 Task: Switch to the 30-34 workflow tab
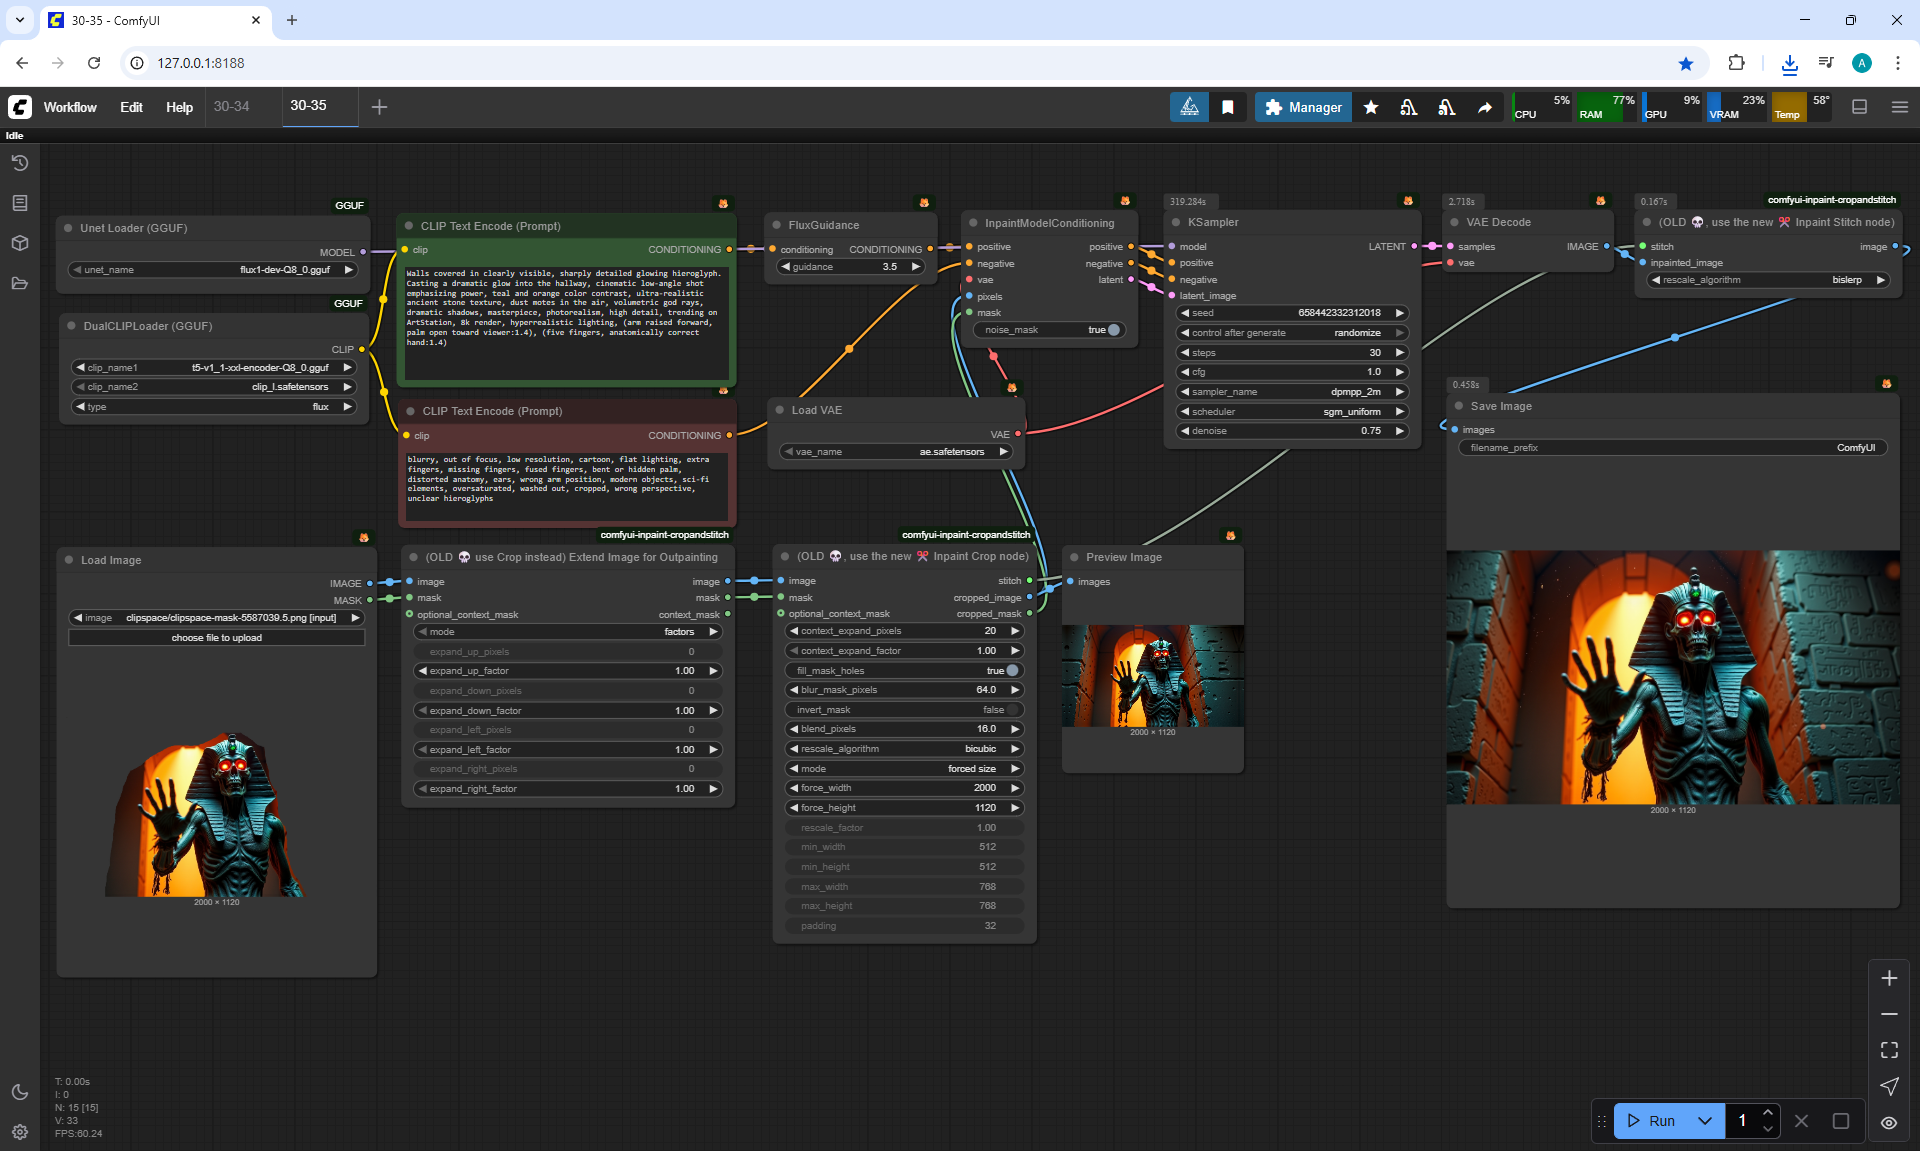(x=232, y=106)
